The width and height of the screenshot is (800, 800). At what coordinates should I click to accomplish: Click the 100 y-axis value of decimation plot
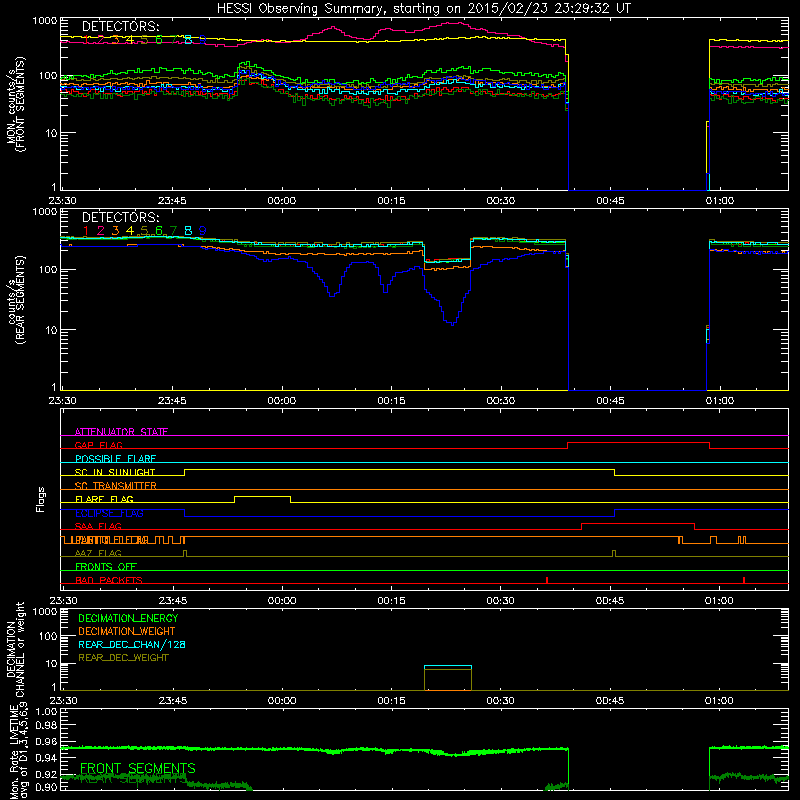(x=49, y=636)
